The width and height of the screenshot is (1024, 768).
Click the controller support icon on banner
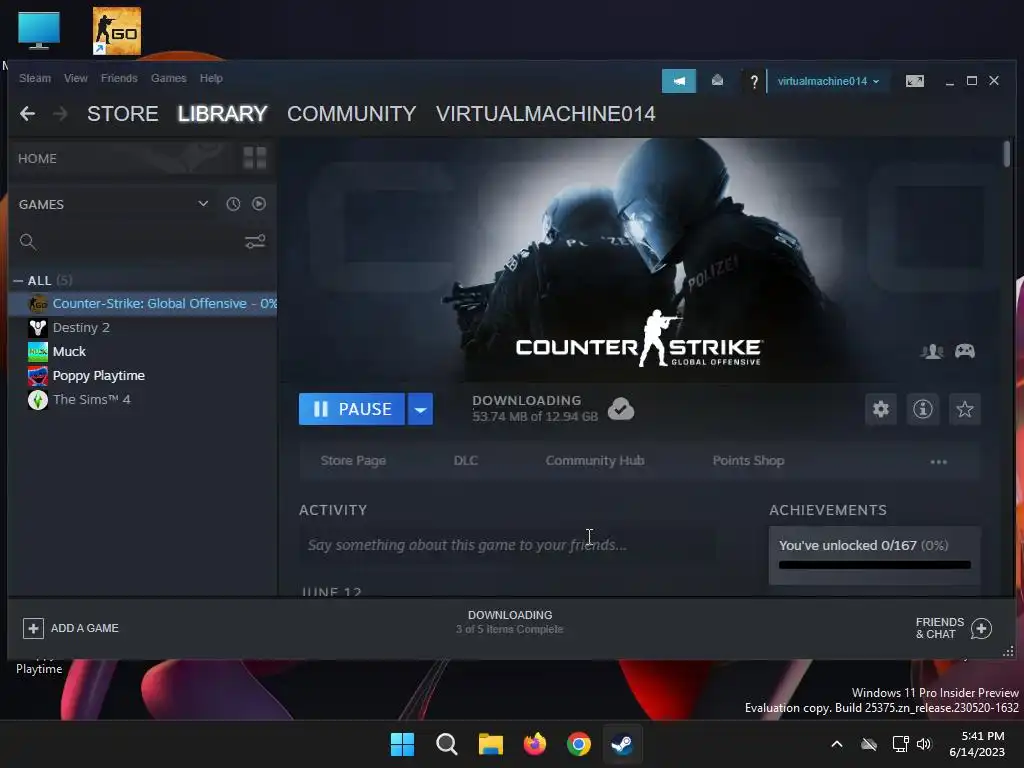point(965,351)
